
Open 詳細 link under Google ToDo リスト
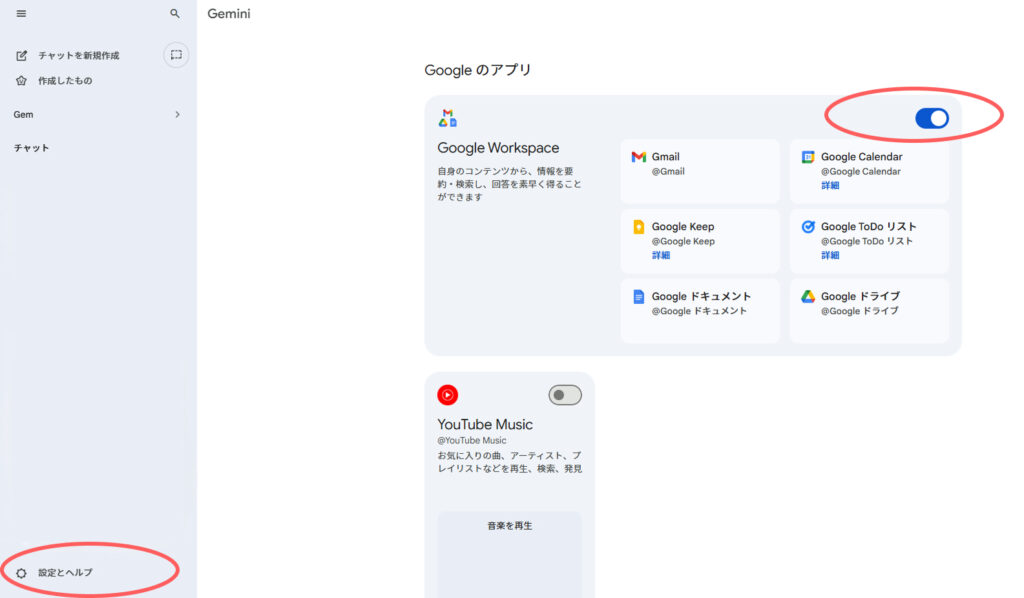coord(830,256)
